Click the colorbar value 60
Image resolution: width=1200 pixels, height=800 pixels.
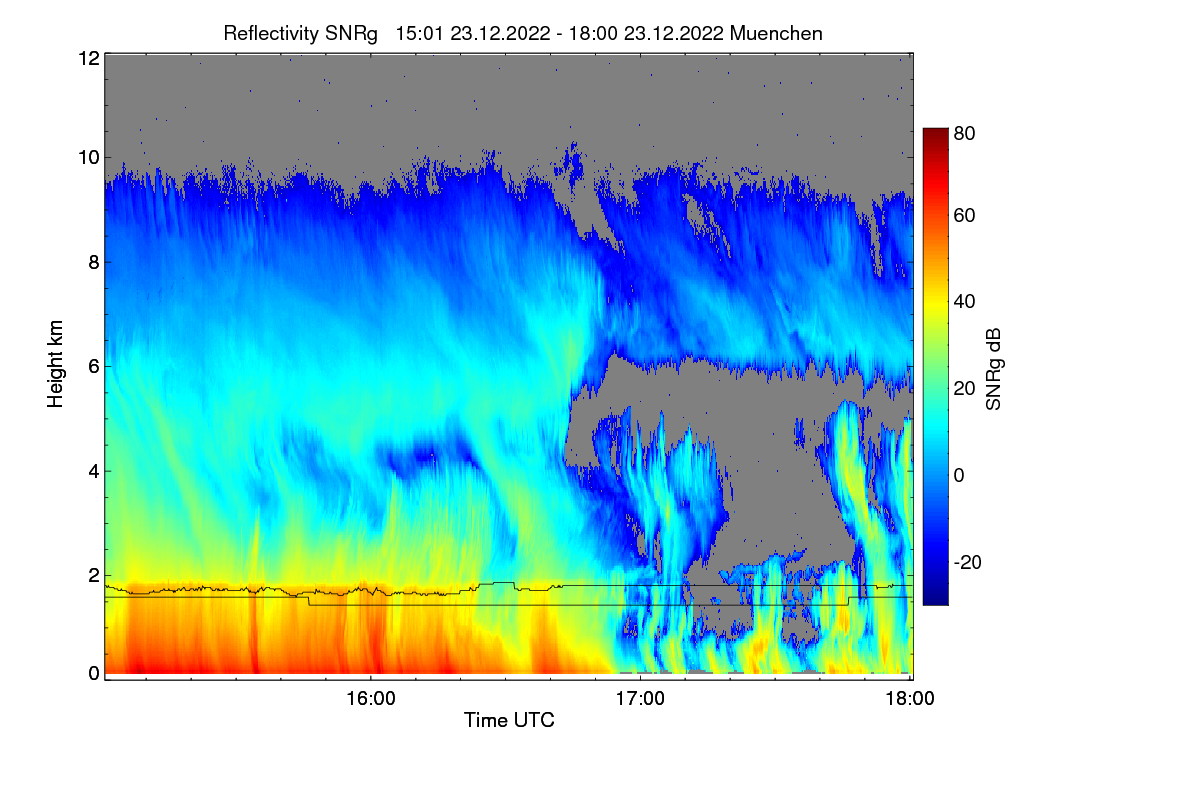coord(965,216)
